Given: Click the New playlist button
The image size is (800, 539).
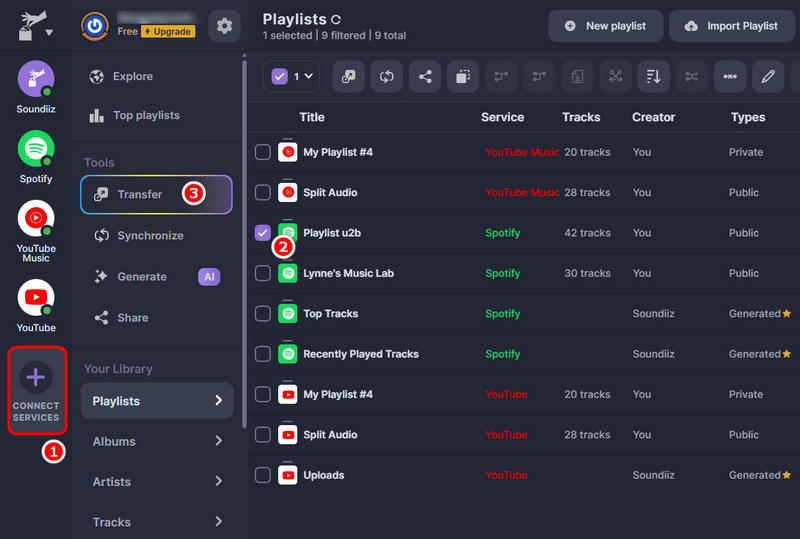Looking at the screenshot, I should tap(606, 26).
